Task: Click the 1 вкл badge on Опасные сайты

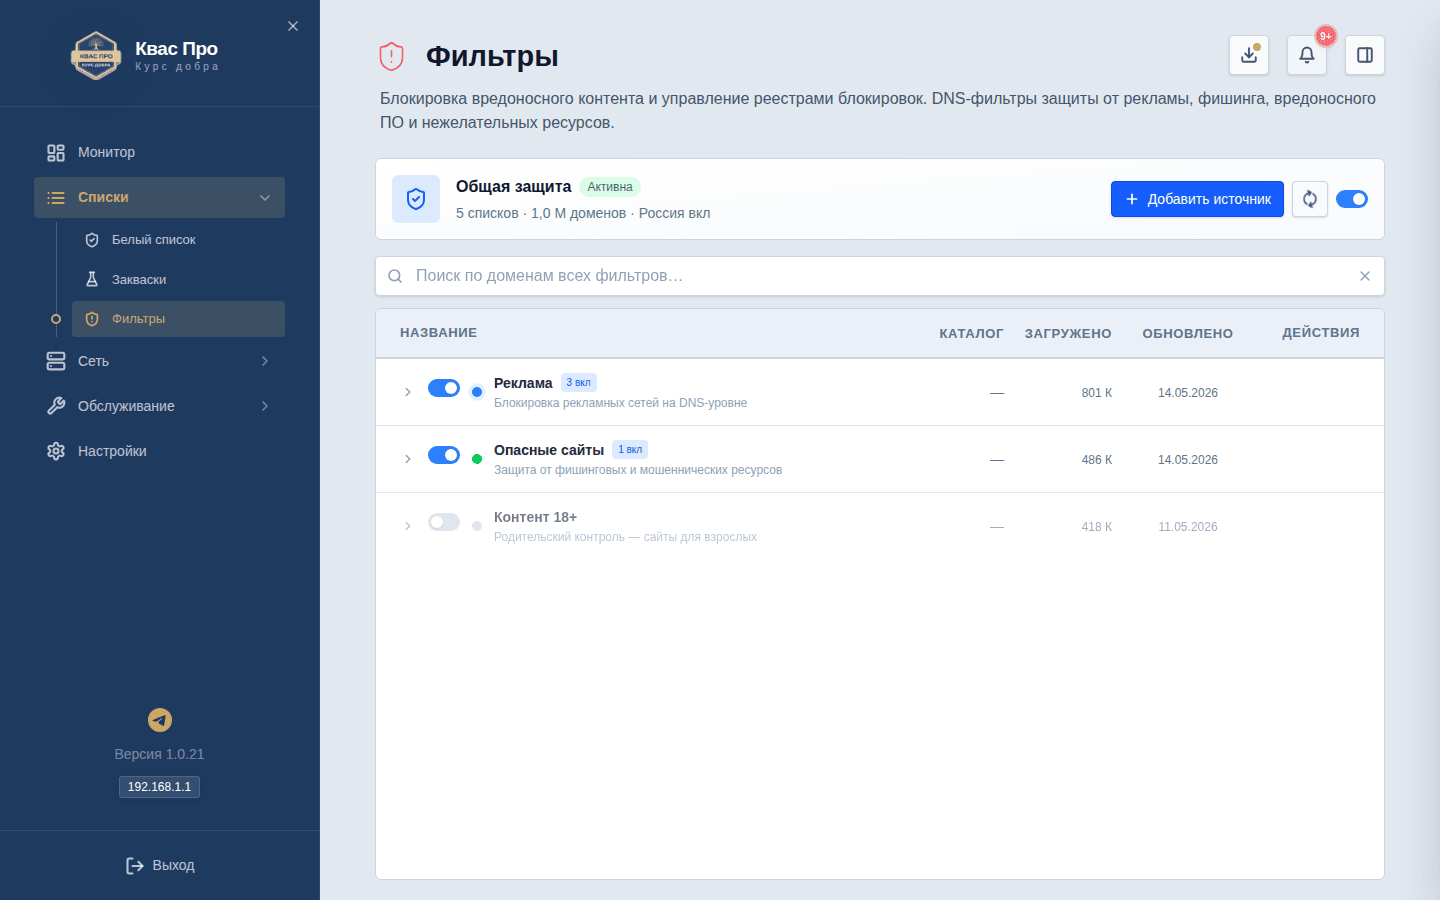Action: tap(630, 450)
